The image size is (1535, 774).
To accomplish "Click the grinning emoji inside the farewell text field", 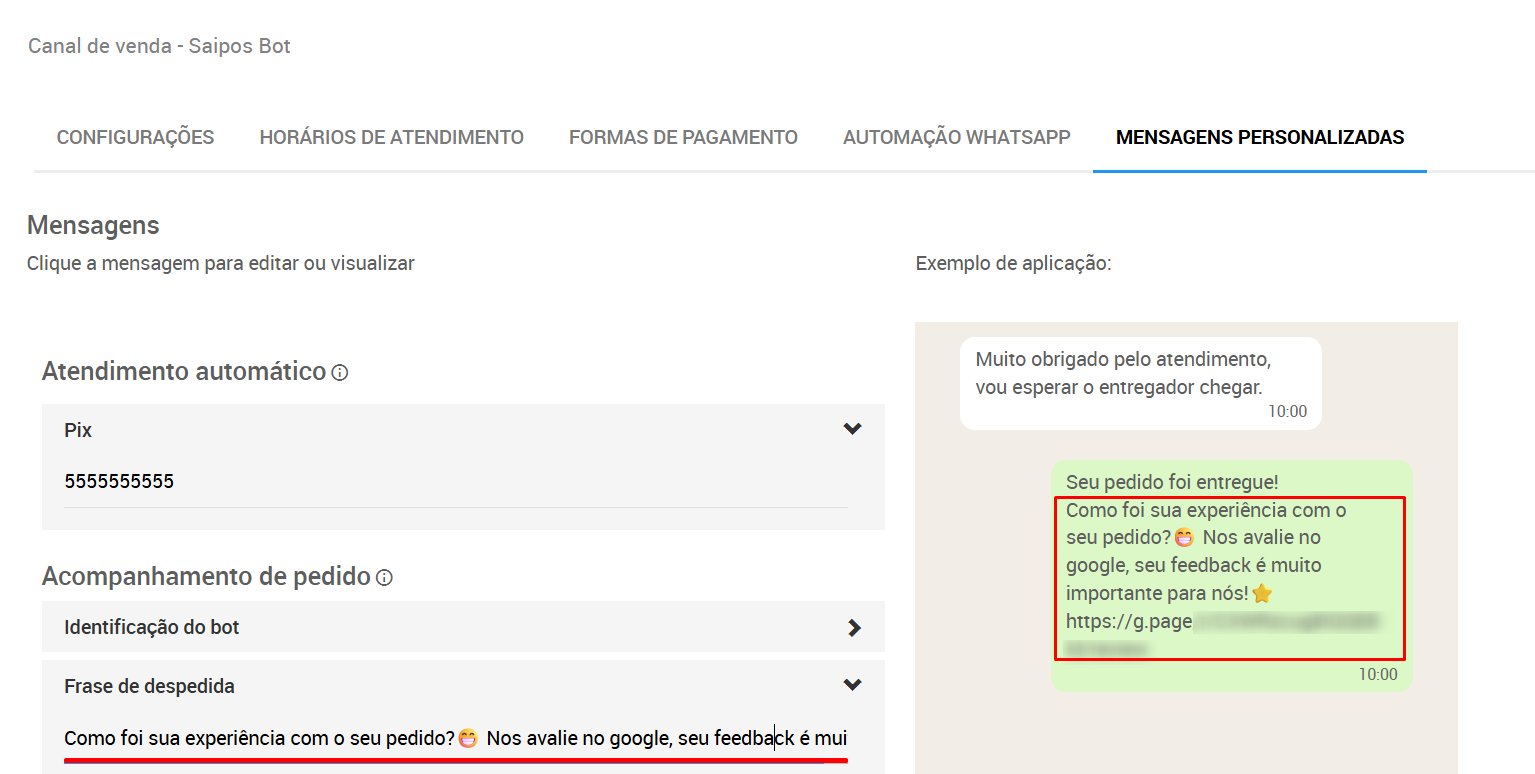I will pyautogui.click(x=468, y=739).
